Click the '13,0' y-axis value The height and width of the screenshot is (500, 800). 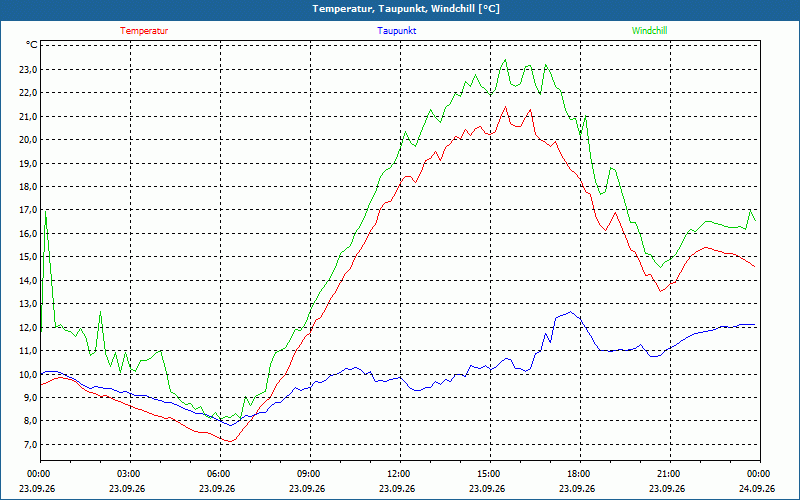click(x=28, y=304)
